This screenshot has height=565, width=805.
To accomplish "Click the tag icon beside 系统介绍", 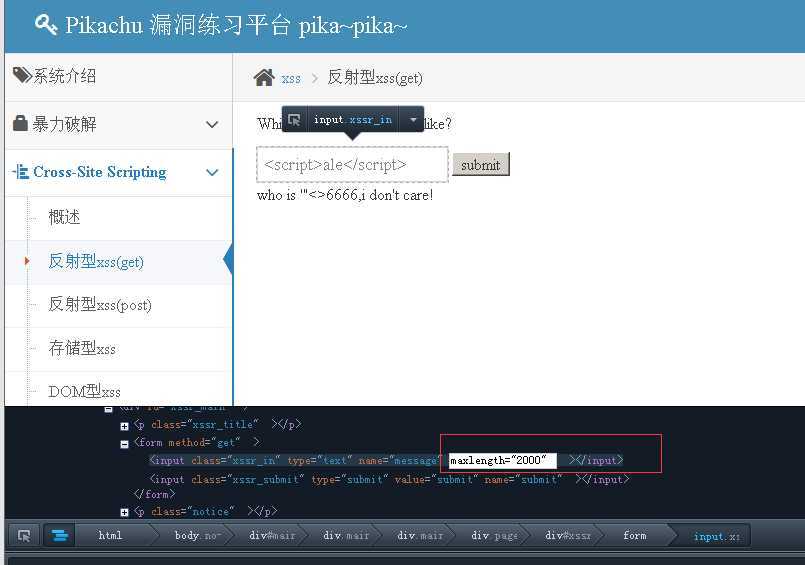I will point(22,75).
